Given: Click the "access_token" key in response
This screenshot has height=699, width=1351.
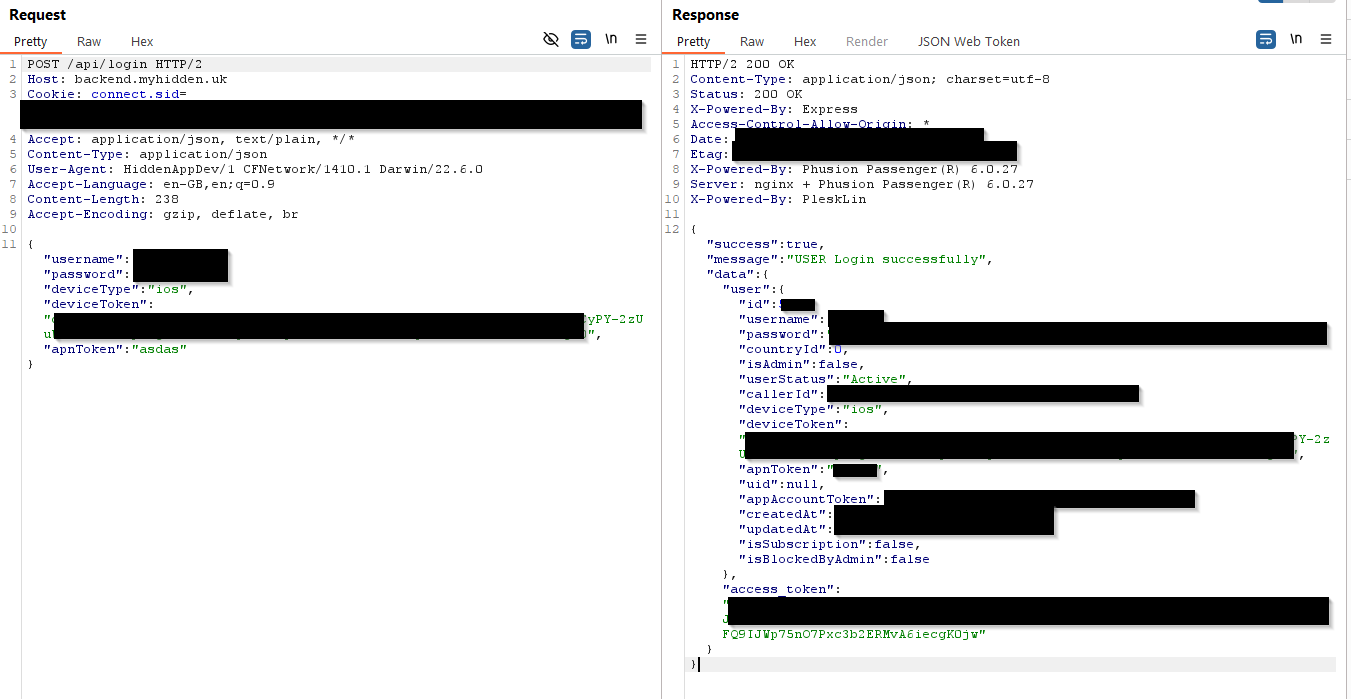Looking at the screenshot, I should (778, 589).
